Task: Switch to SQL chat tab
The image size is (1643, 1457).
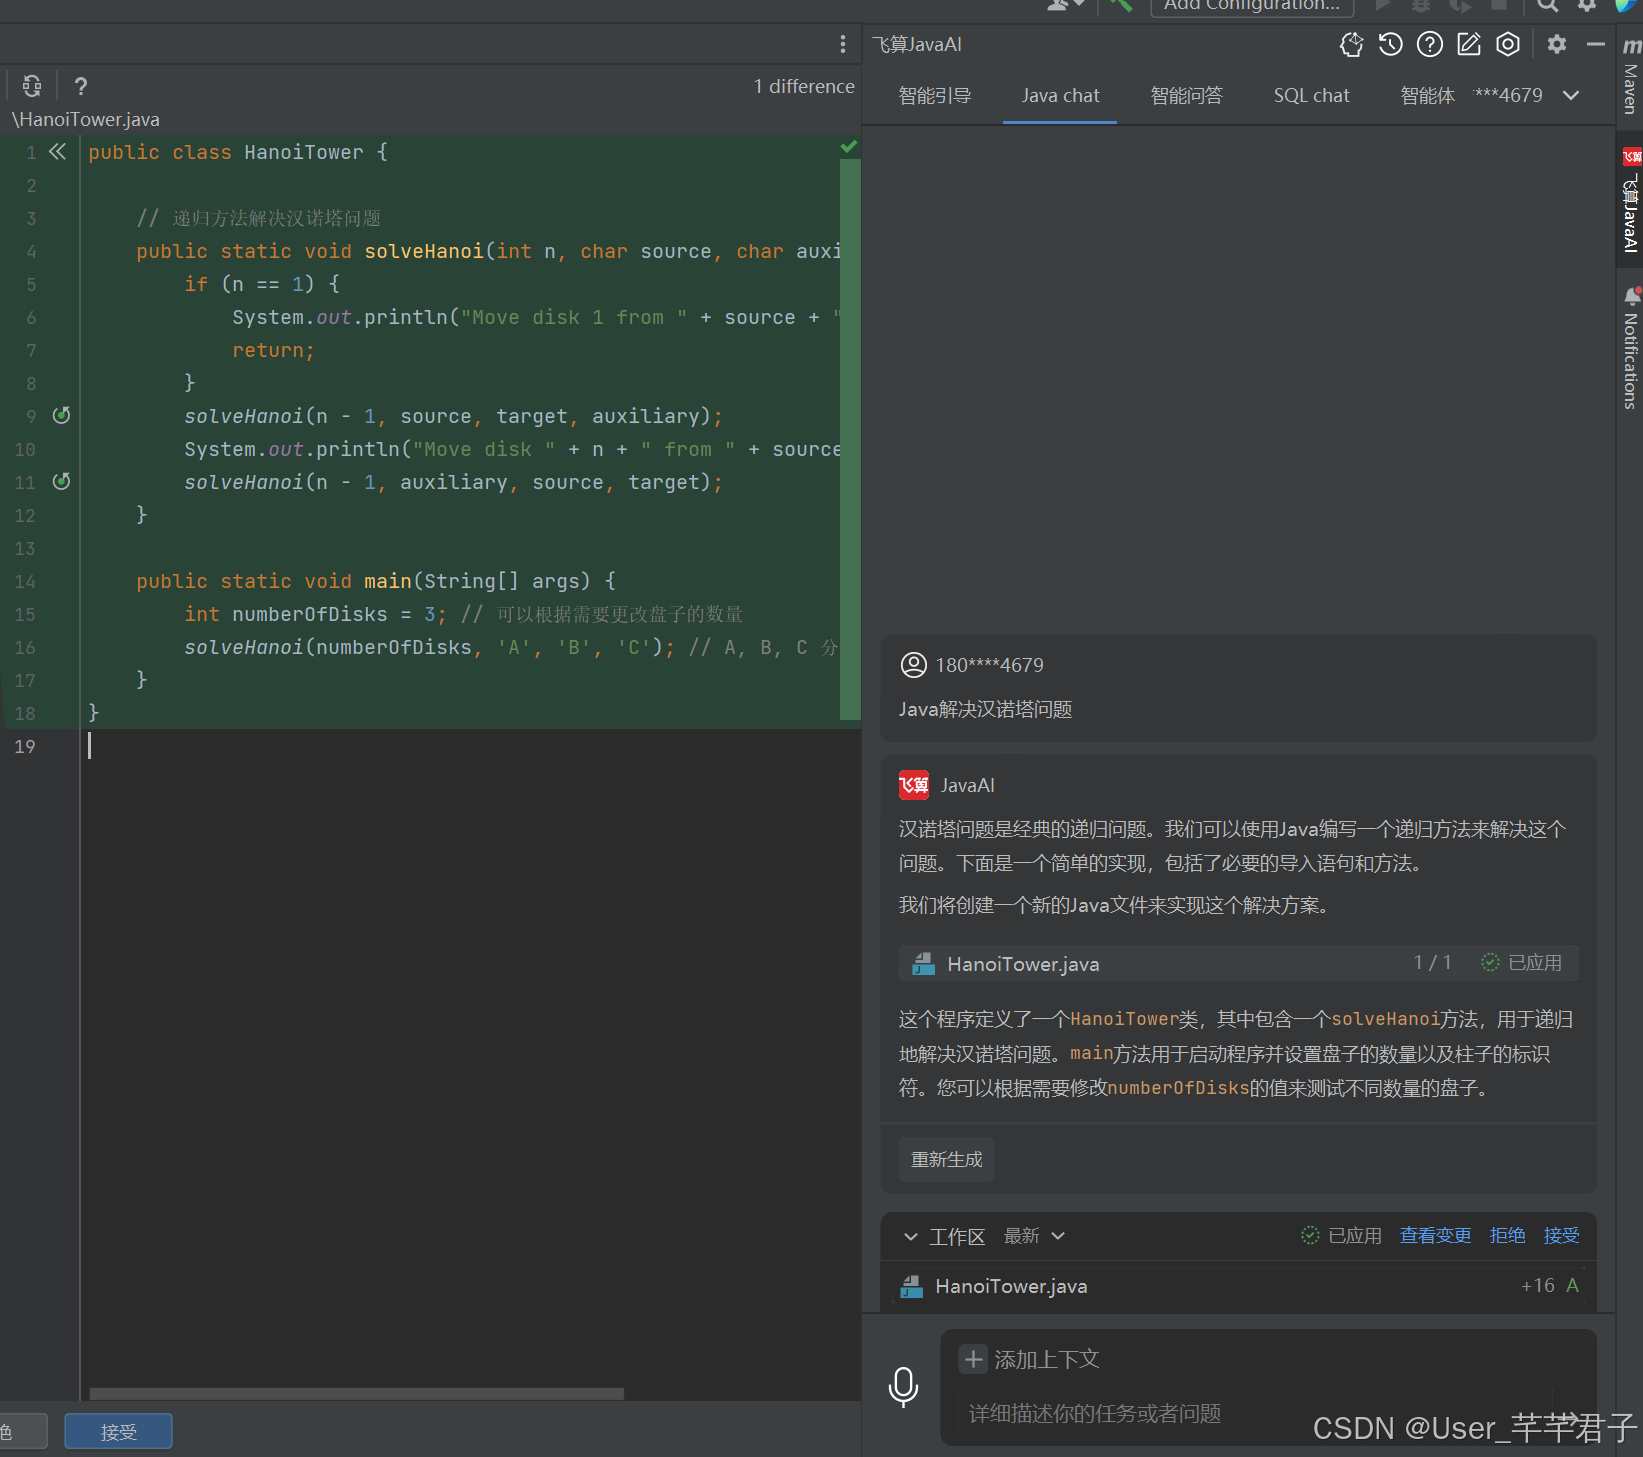Action: 1311,96
